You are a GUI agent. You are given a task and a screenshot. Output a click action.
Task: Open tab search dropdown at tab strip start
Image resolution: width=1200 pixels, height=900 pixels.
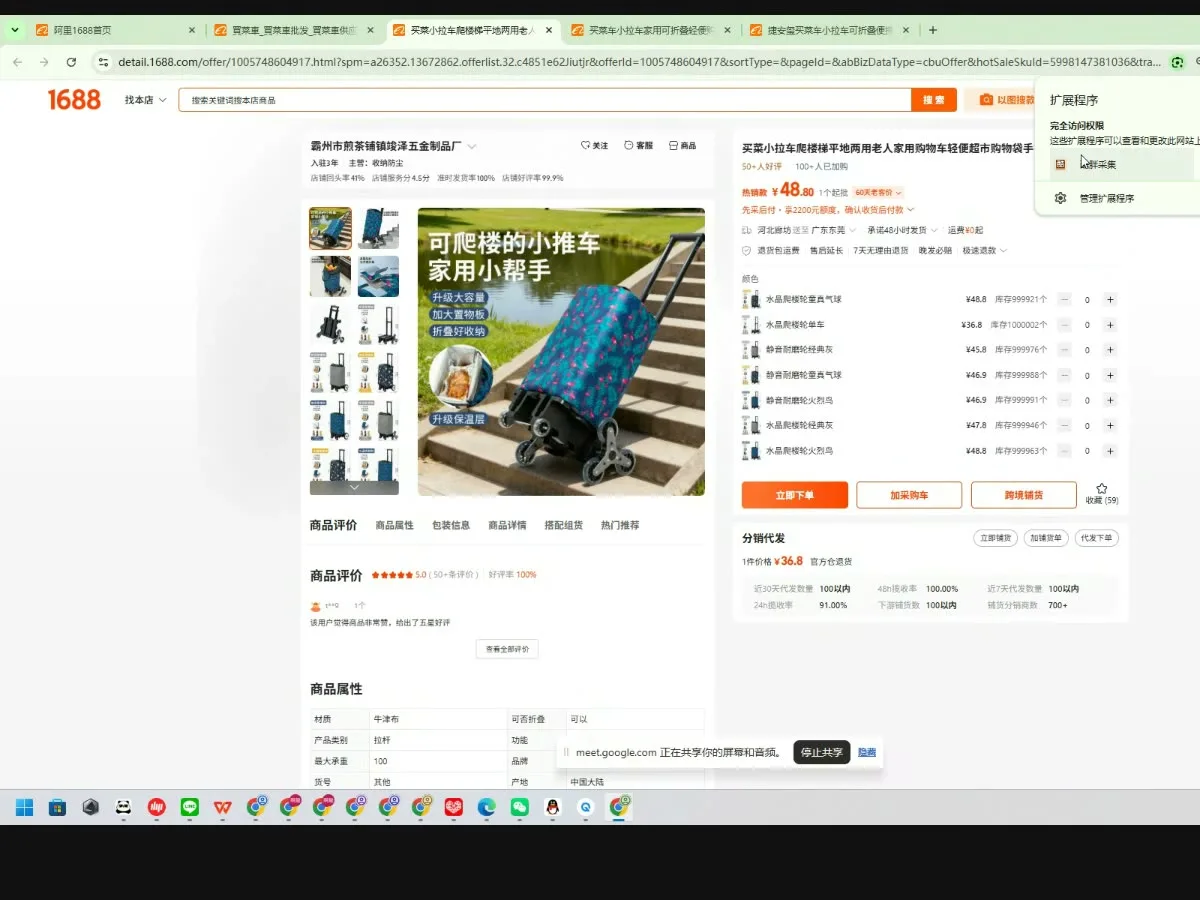[x=14, y=30]
